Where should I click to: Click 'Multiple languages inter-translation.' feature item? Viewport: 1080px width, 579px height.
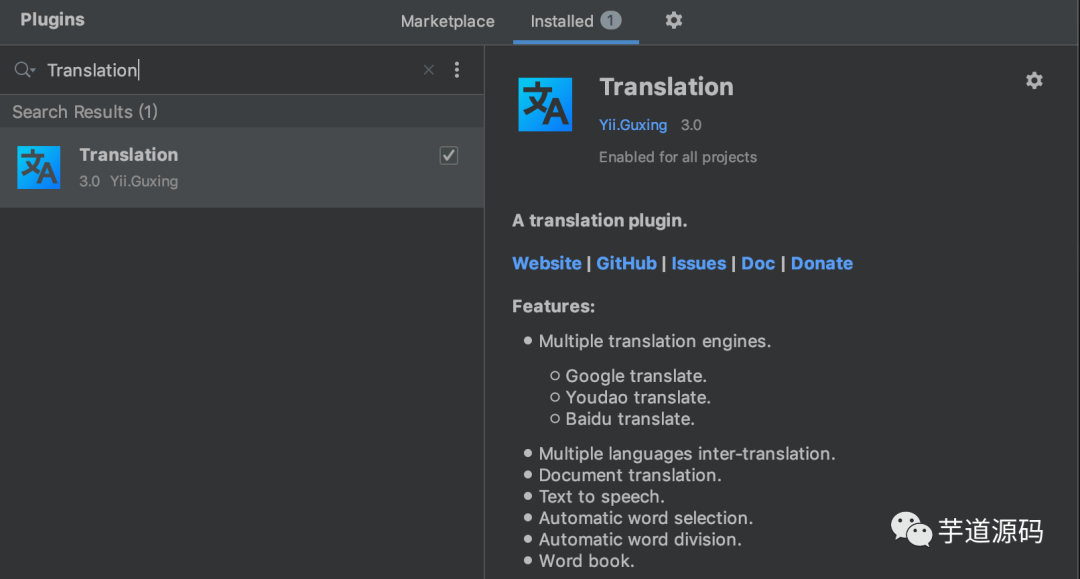point(687,454)
